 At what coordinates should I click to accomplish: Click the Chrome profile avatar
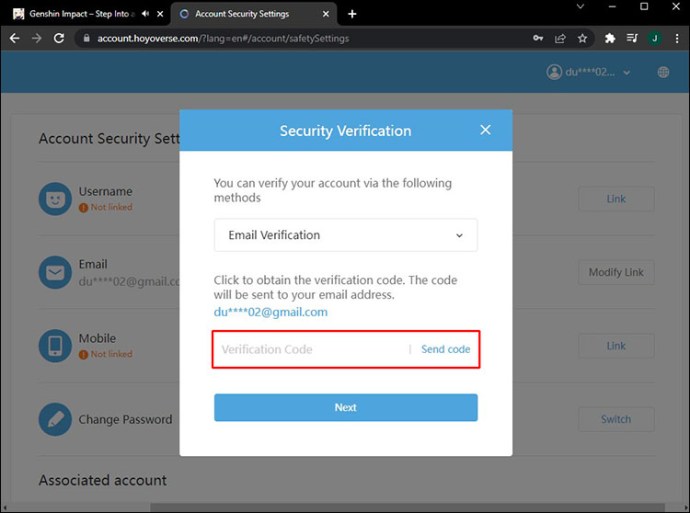tap(654, 38)
